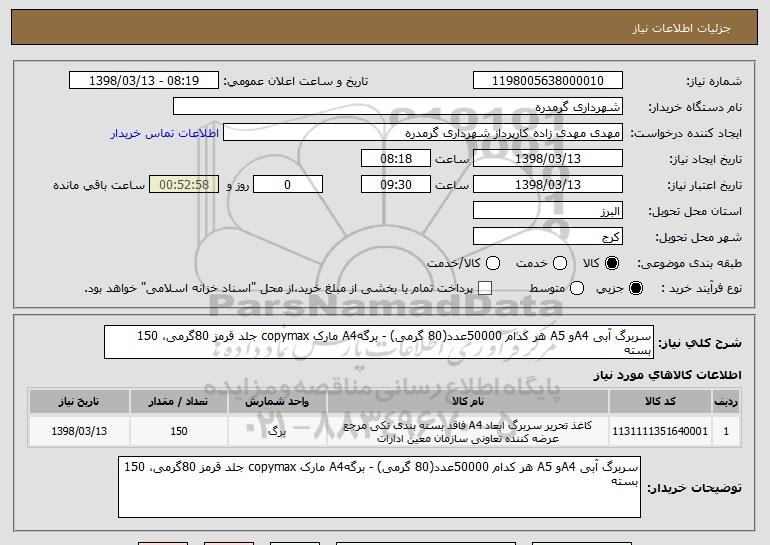Click the table date 1398/03/13 cell
The width and height of the screenshot is (770, 545).
point(79,431)
